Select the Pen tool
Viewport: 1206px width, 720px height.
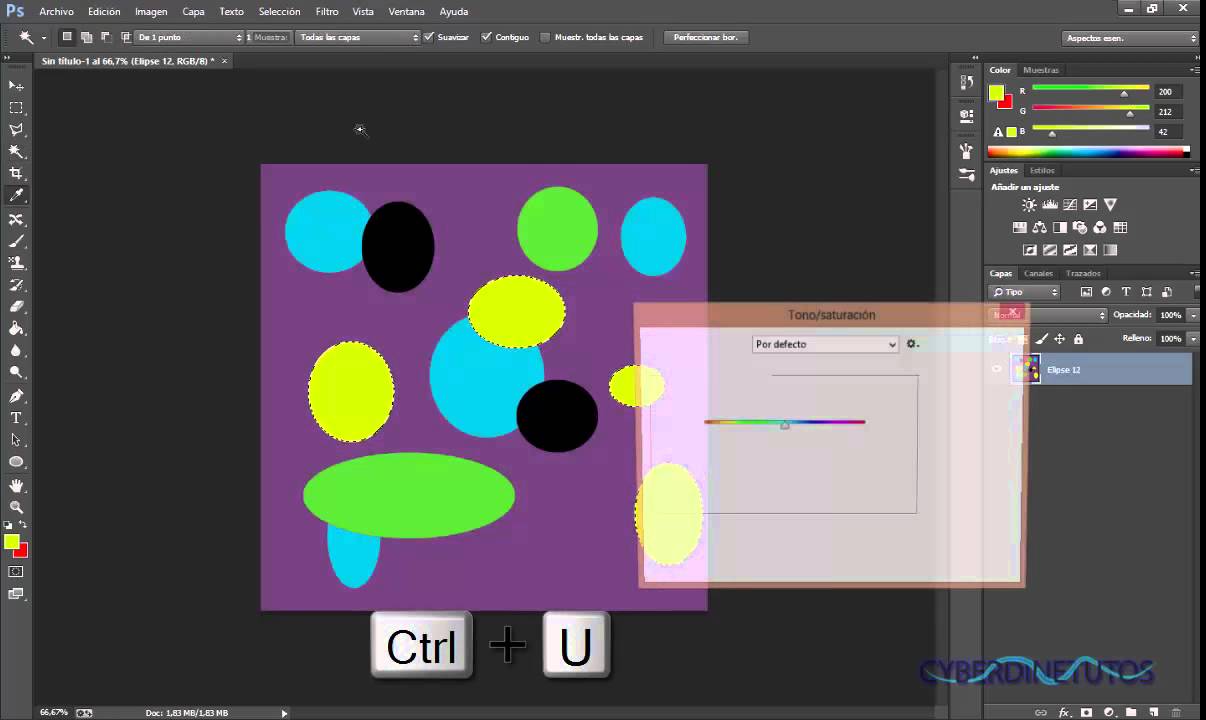(x=16, y=396)
